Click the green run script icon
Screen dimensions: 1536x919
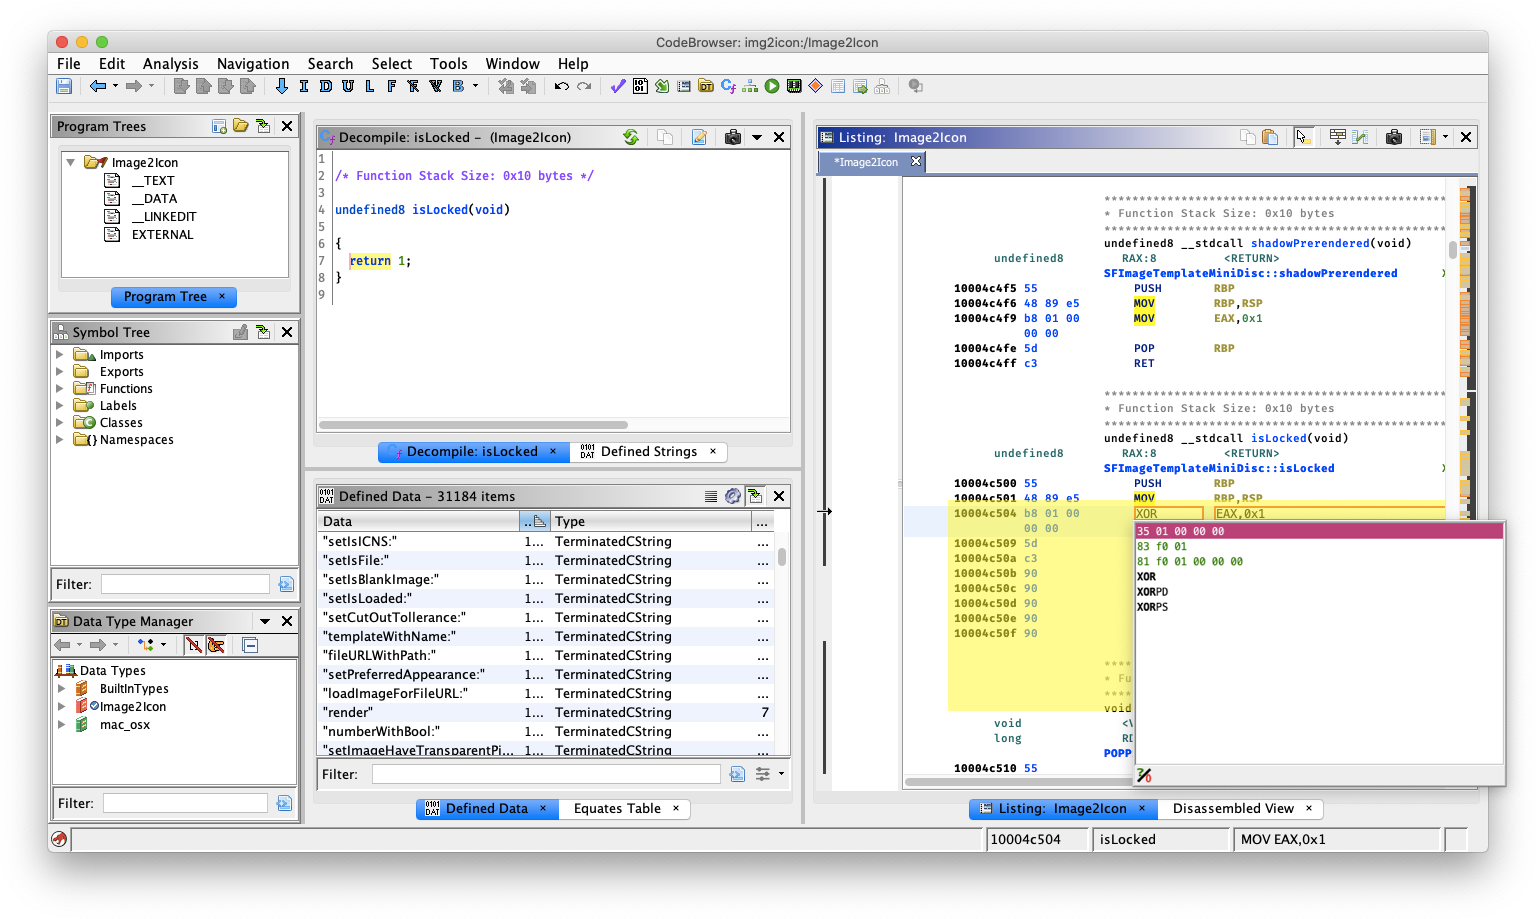click(x=772, y=86)
